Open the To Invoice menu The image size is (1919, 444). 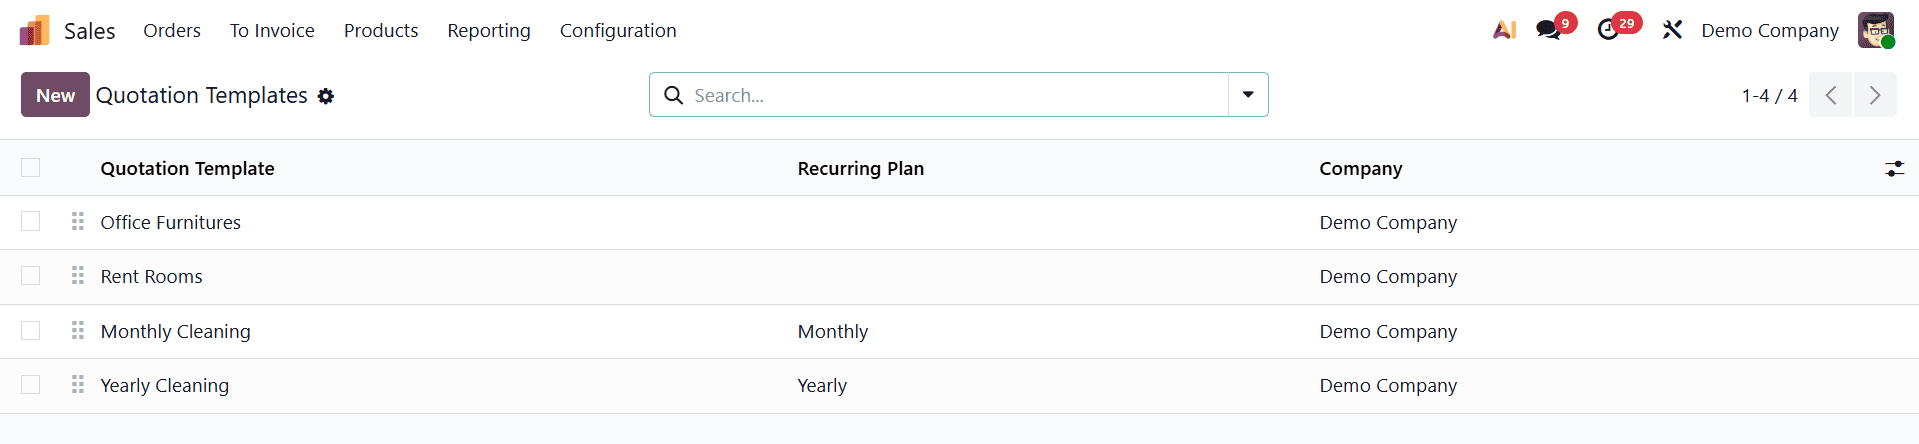coord(272,31)
